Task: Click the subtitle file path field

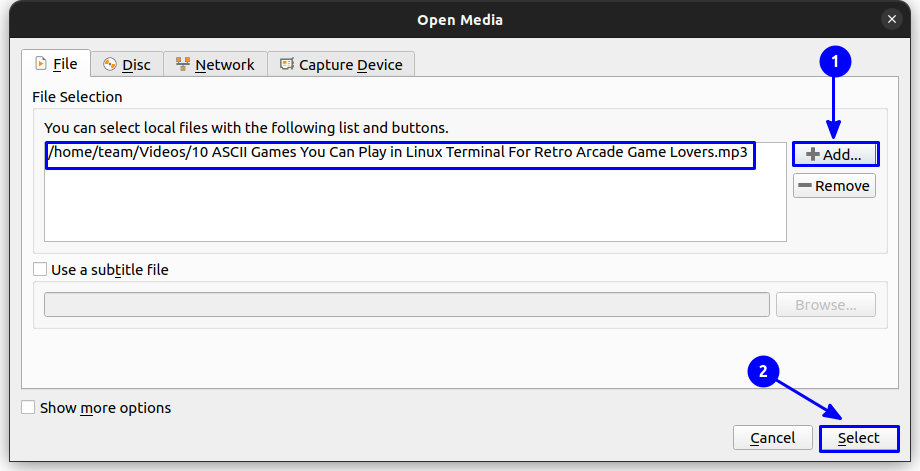Action: (406, 305)
